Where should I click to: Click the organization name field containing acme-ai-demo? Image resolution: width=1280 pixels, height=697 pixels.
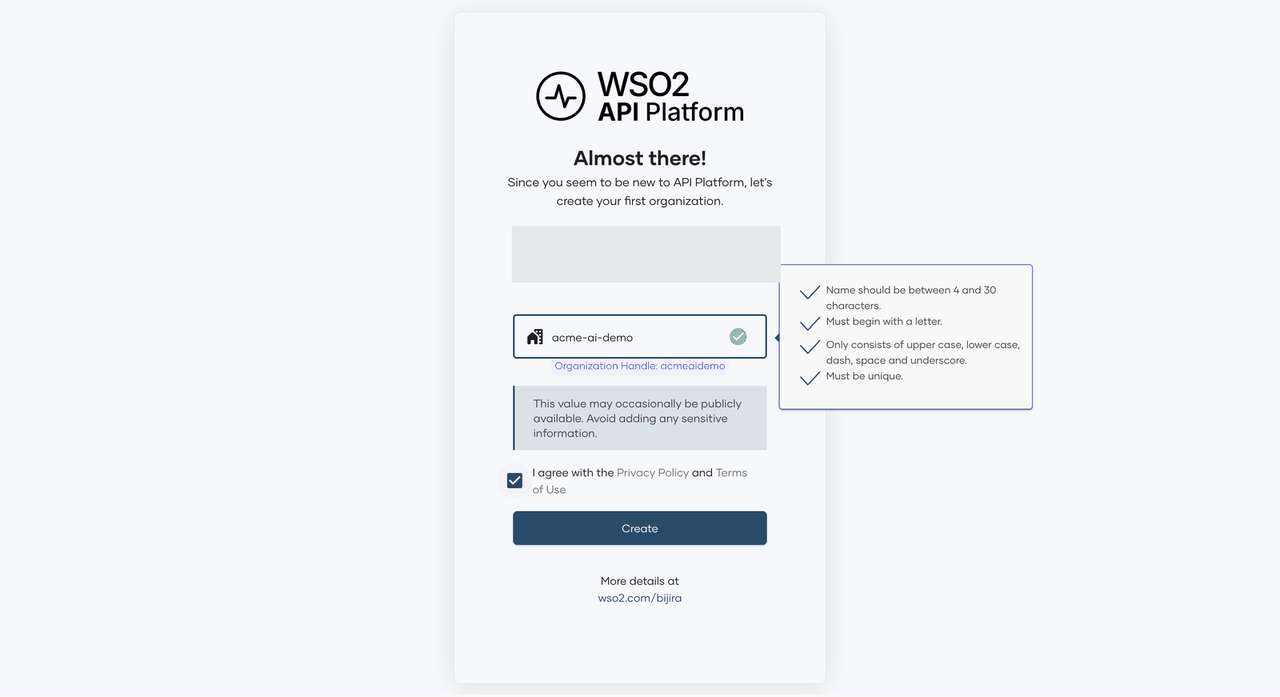[640, 337]
